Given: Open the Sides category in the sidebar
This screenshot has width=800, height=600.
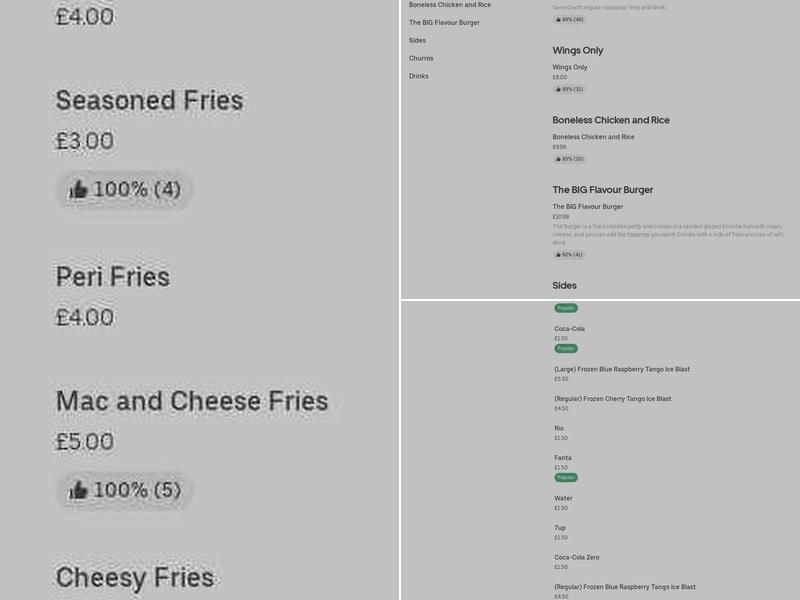Looking at the screenshot, I should tap(418, 41).
